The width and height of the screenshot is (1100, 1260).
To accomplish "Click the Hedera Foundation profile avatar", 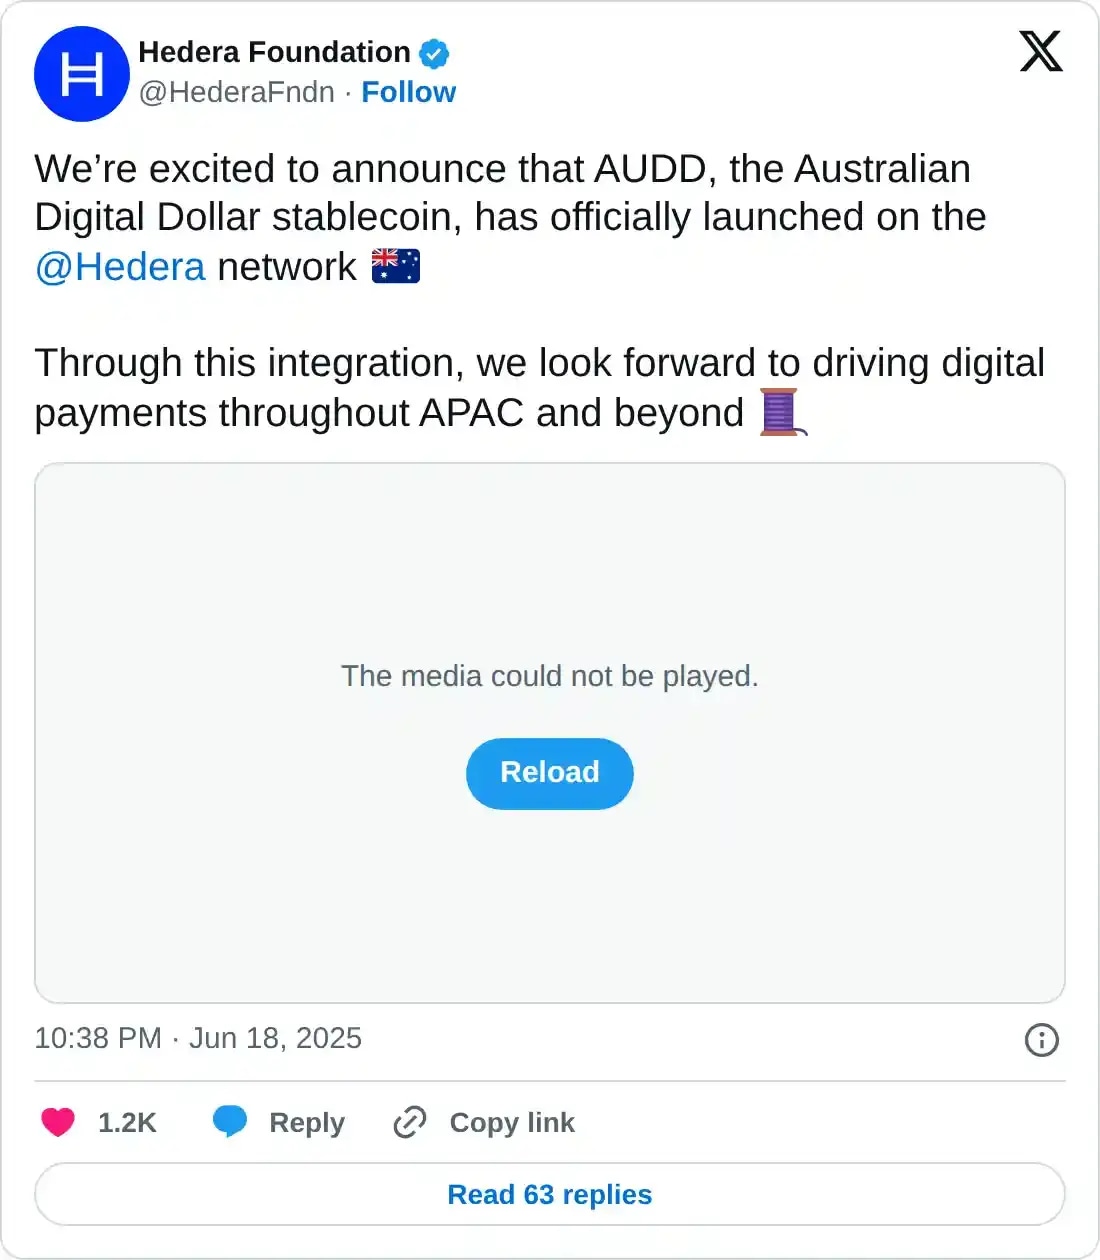I will (x=81, y=74).
